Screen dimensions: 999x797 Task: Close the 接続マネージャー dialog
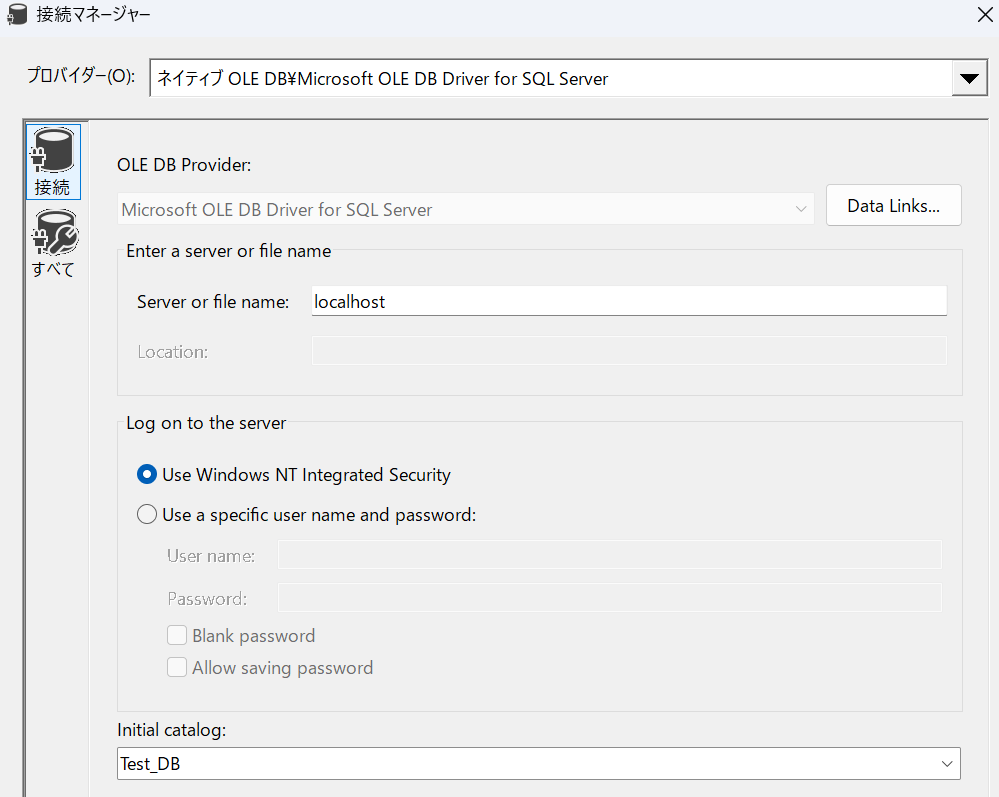point(985,15)
